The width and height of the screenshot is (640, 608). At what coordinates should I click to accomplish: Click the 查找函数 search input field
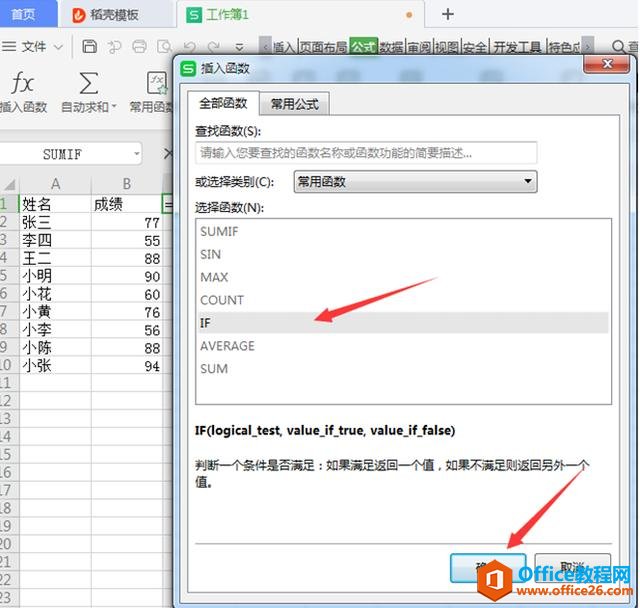click(x=366, y=153)
